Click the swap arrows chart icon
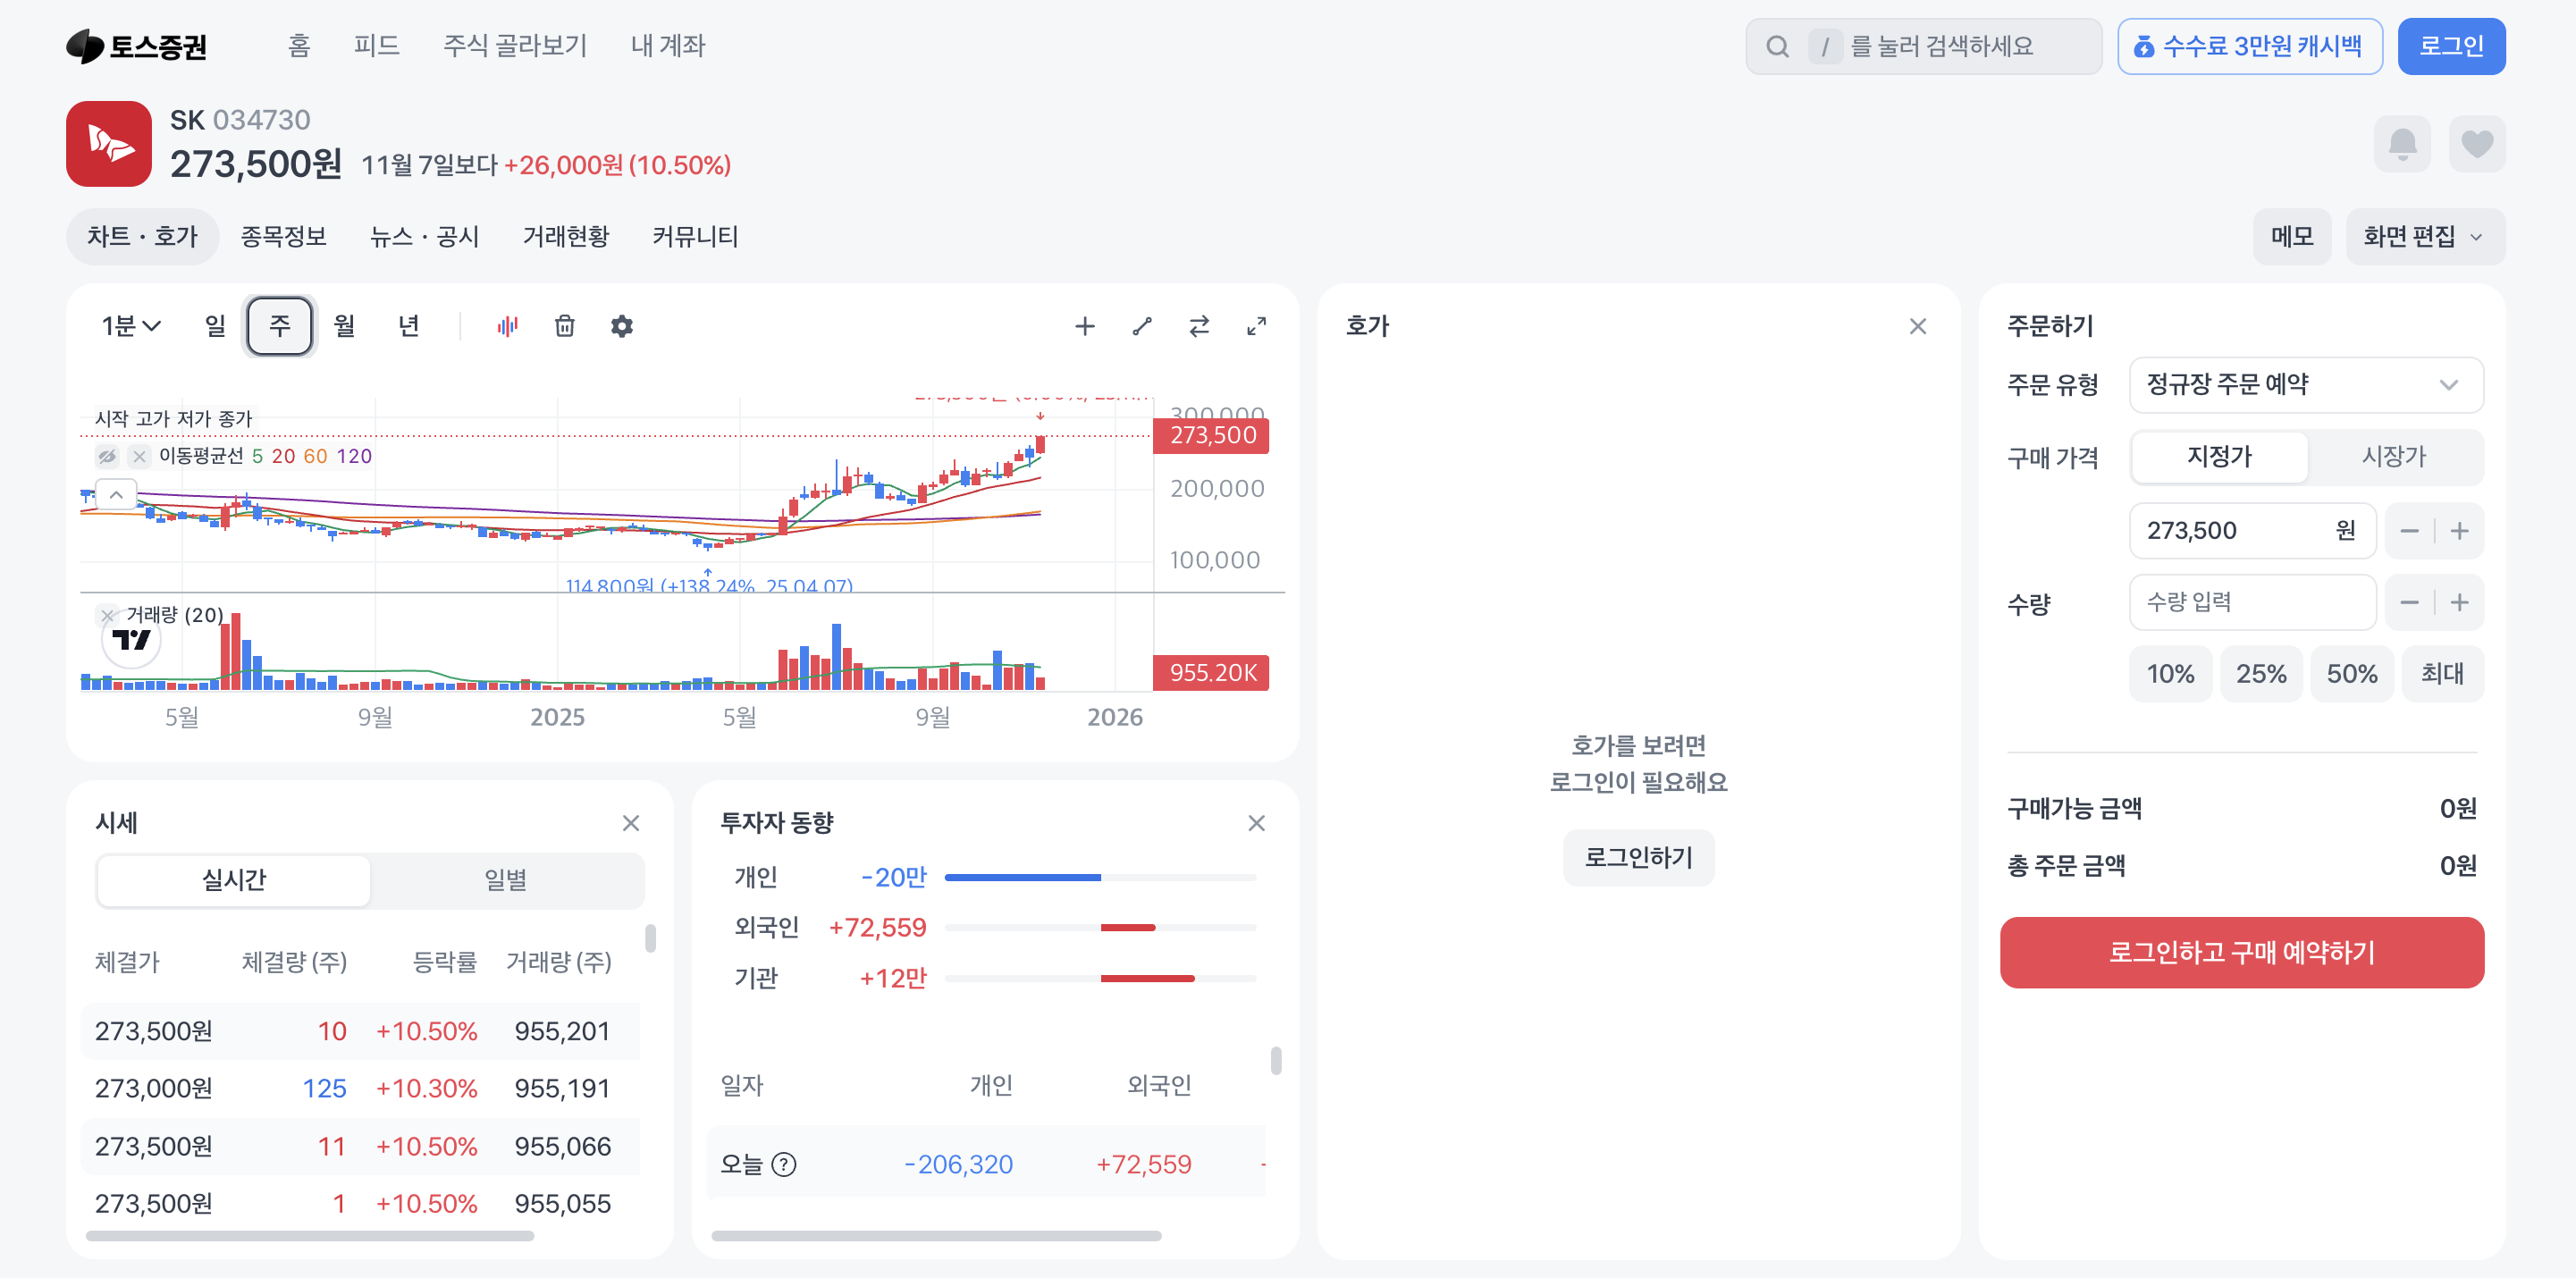 click(1198, 326)
